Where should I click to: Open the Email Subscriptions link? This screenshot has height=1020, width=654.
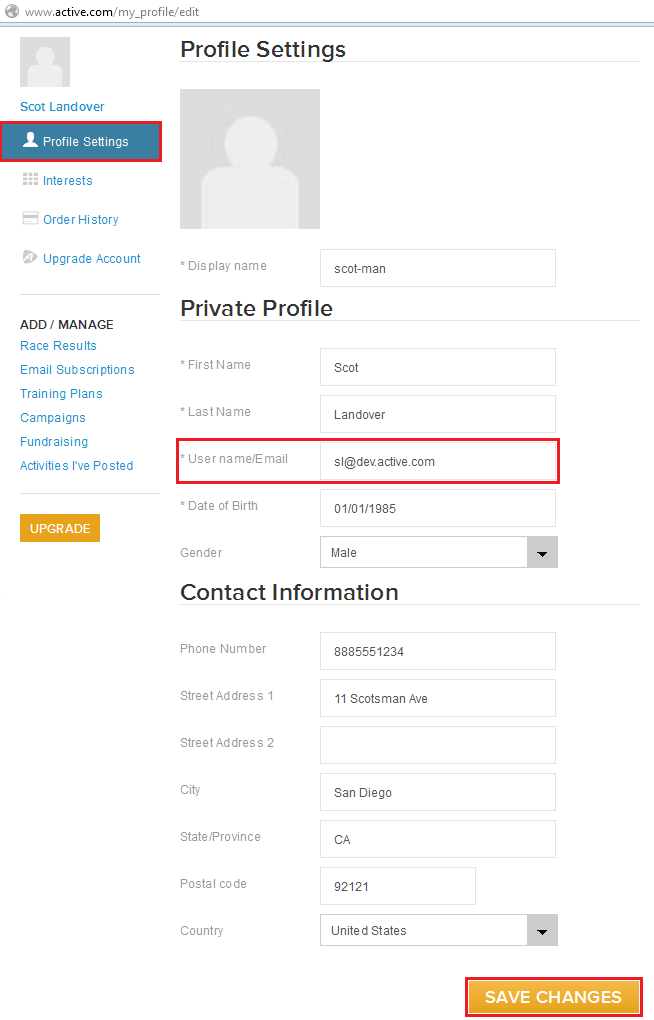point(77,370)
